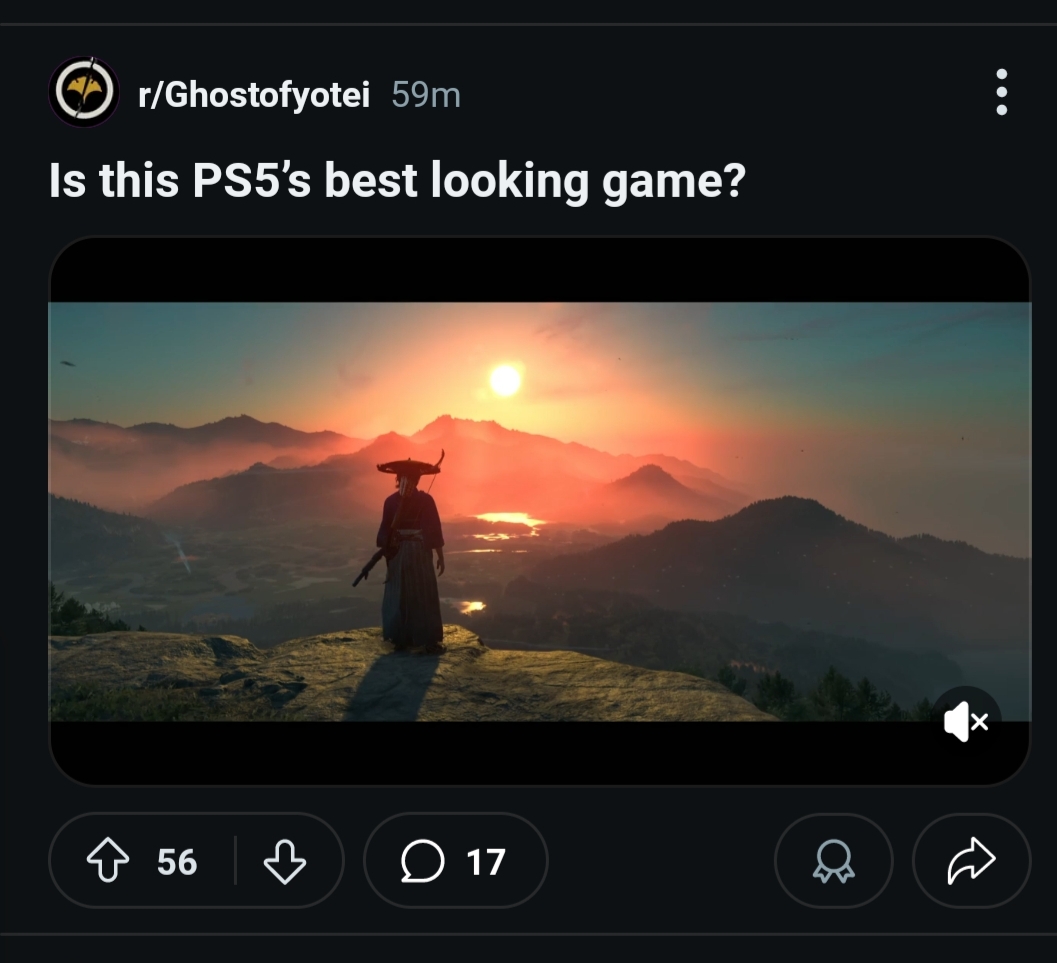Viewport: 1057px width, 963px height.
Task: Click the glowing lake reflection in the video
Action: click(506, 520)
